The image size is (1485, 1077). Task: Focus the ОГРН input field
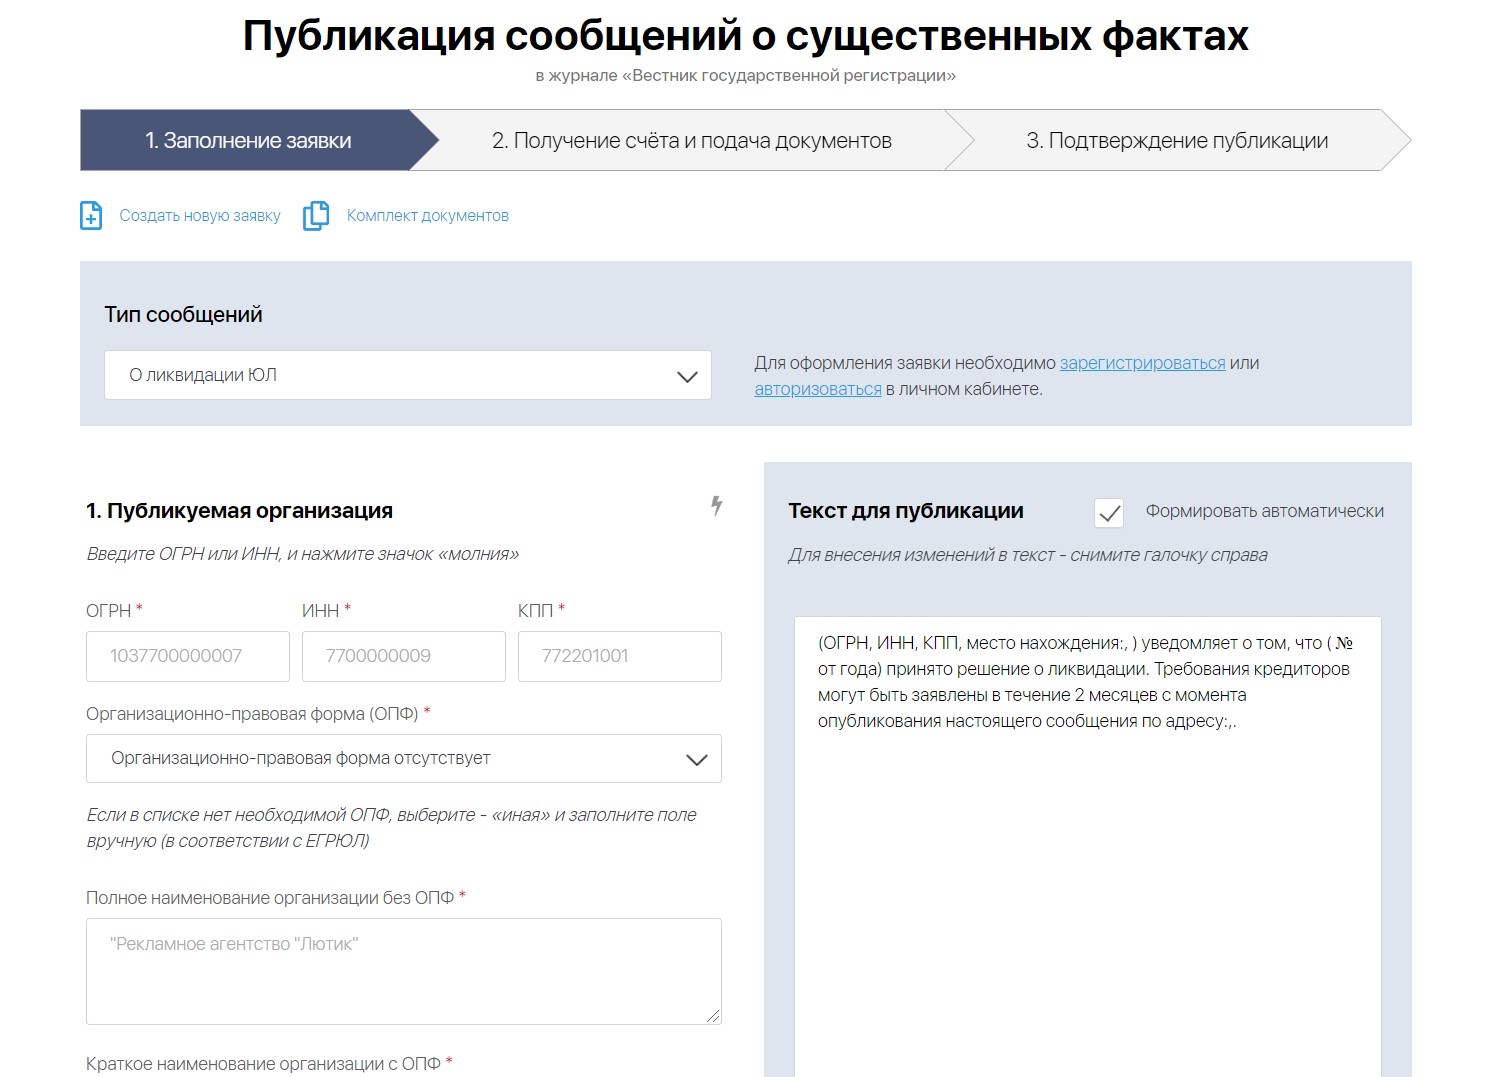pos(187,656)
